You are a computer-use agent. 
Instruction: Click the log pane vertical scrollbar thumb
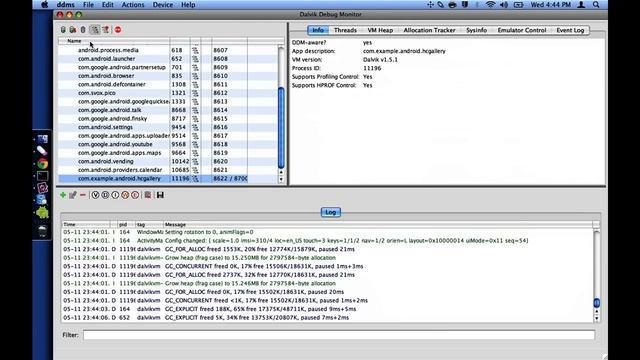coord(596,303)
